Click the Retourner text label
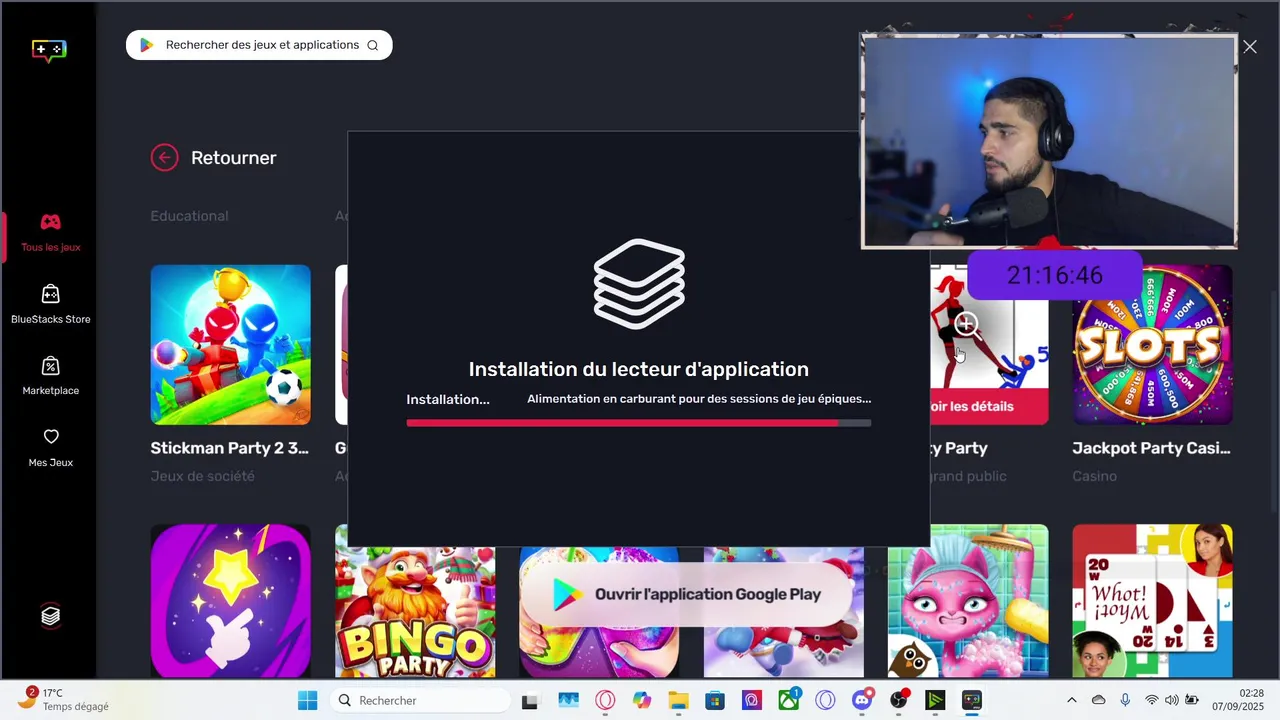This screenshot has height=720, width=1280. [x=233, y=158]
